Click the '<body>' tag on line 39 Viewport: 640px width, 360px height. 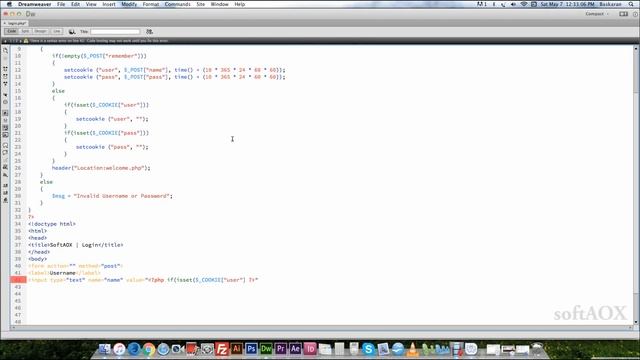pos(38,259)
